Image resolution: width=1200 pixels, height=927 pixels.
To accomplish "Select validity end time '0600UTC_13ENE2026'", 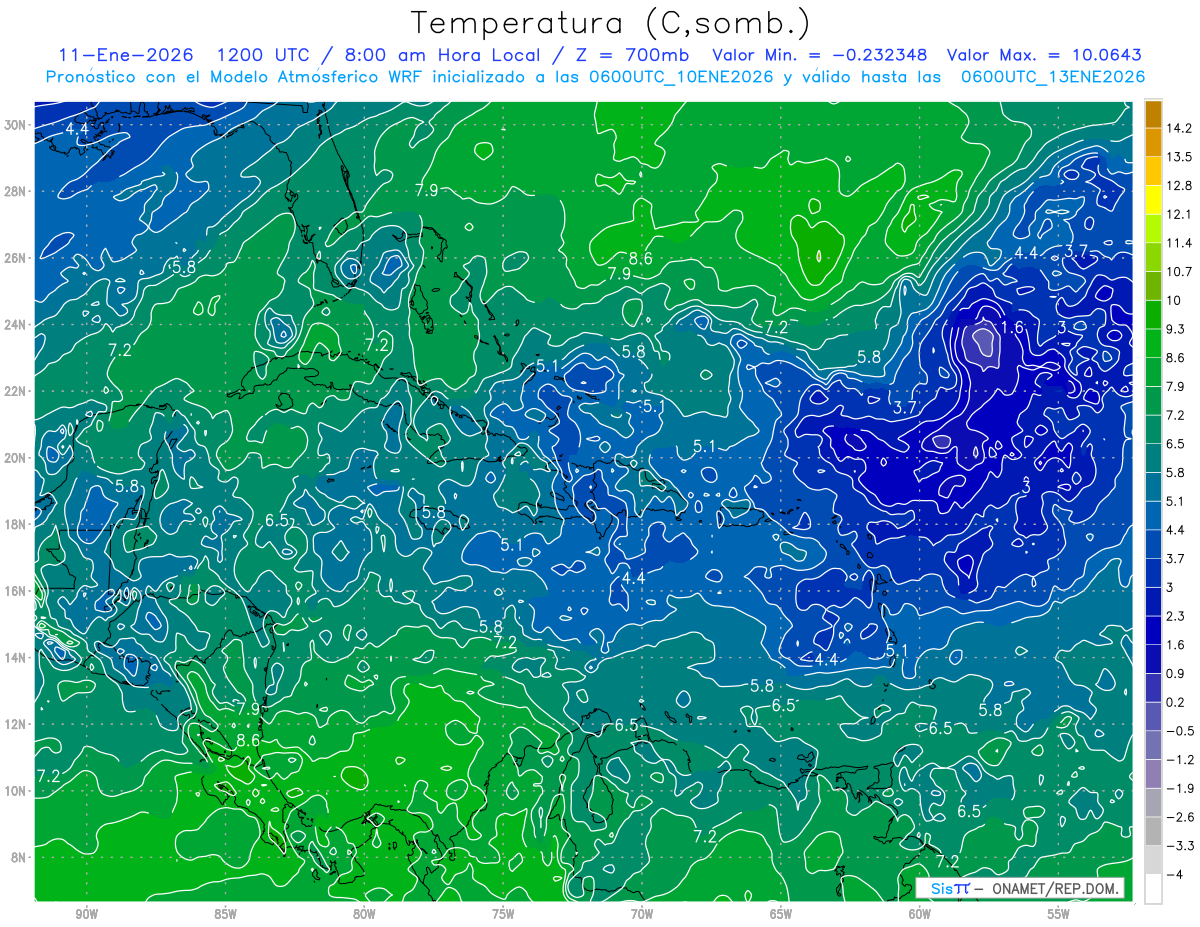I will pos(1053,77).
